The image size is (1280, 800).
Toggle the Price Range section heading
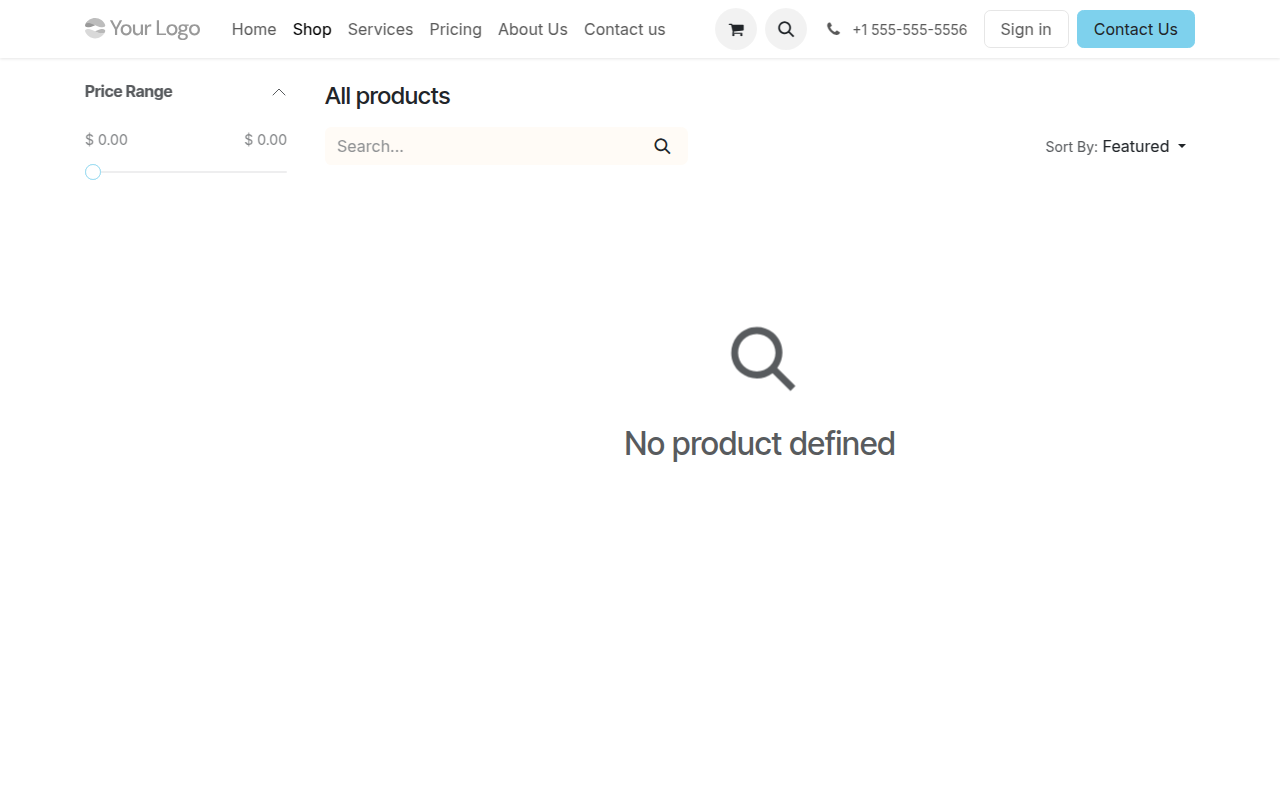click(129, 92)
